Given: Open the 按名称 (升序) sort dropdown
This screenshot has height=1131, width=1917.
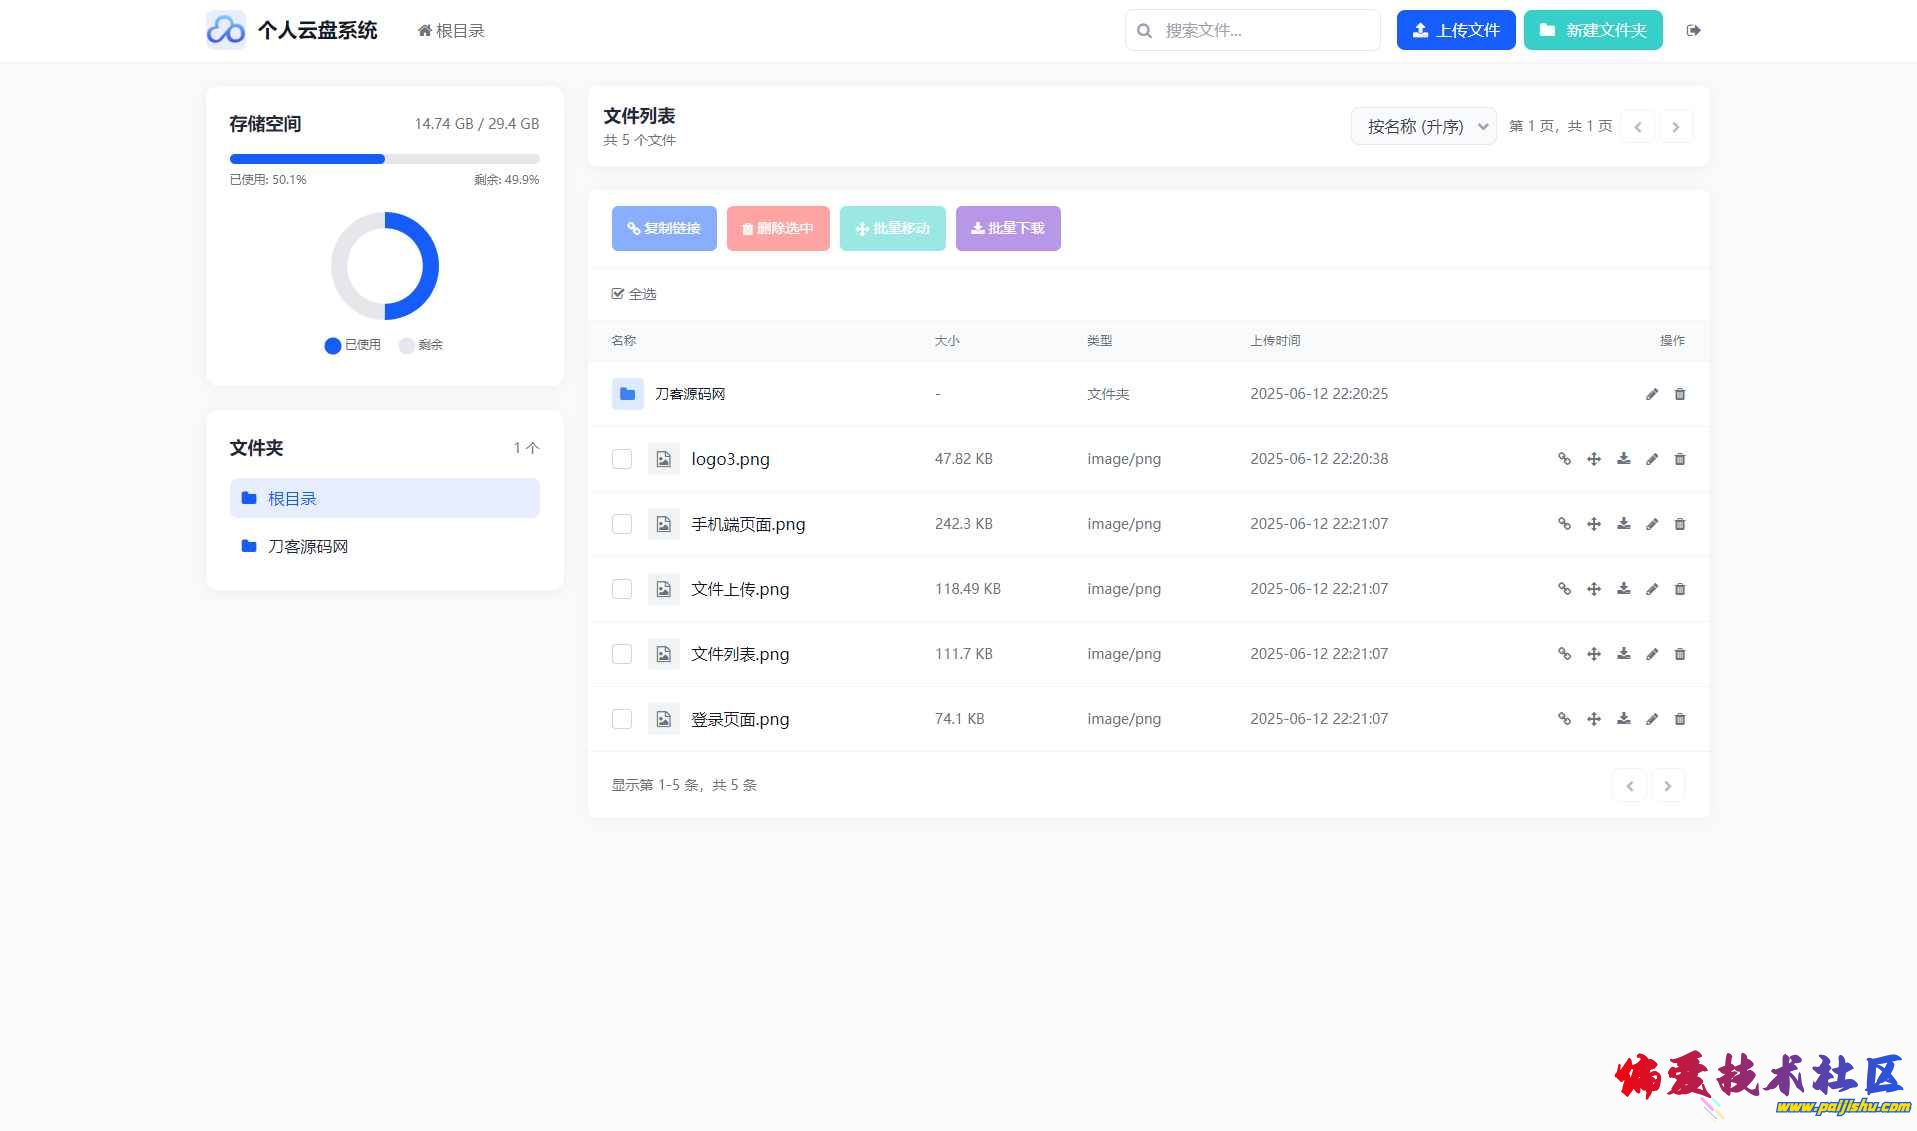Looking at the screenshot, I should pos(1423,126).
